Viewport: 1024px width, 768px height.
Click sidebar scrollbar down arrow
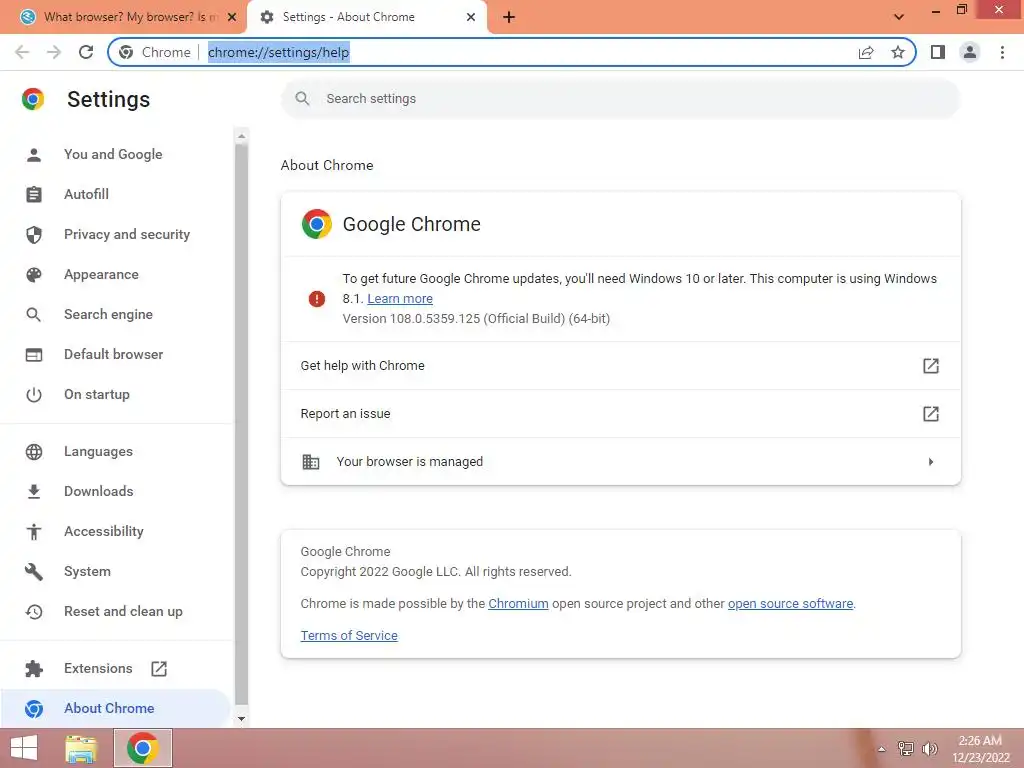click(x=241, y=718)
